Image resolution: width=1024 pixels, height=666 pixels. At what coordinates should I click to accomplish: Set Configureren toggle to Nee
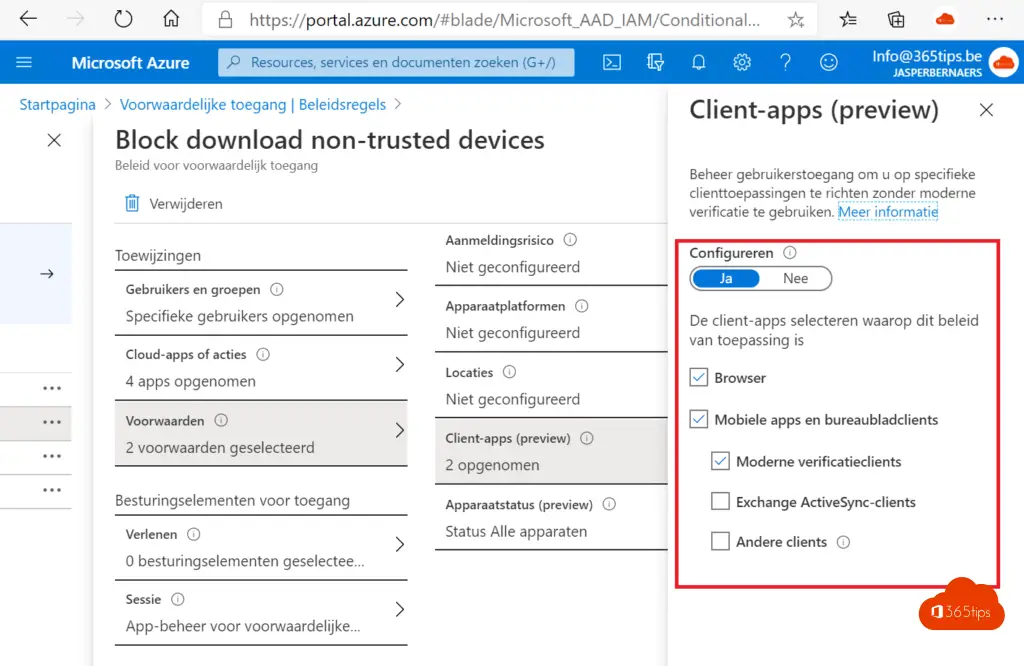(x=796, y=279)
